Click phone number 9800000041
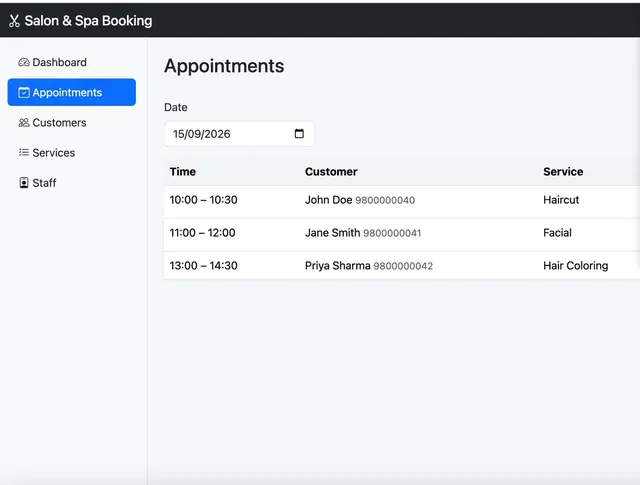This screenshot has width=640, height=485. (x=392, y=233)
